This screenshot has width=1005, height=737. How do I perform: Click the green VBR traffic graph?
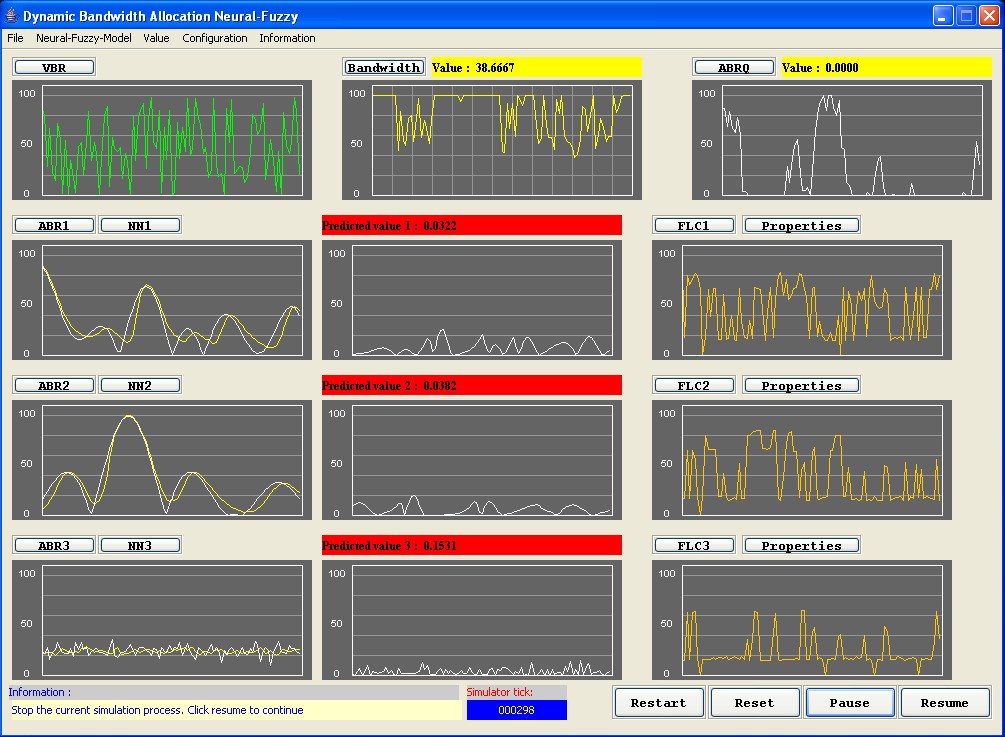coord(172,143)
